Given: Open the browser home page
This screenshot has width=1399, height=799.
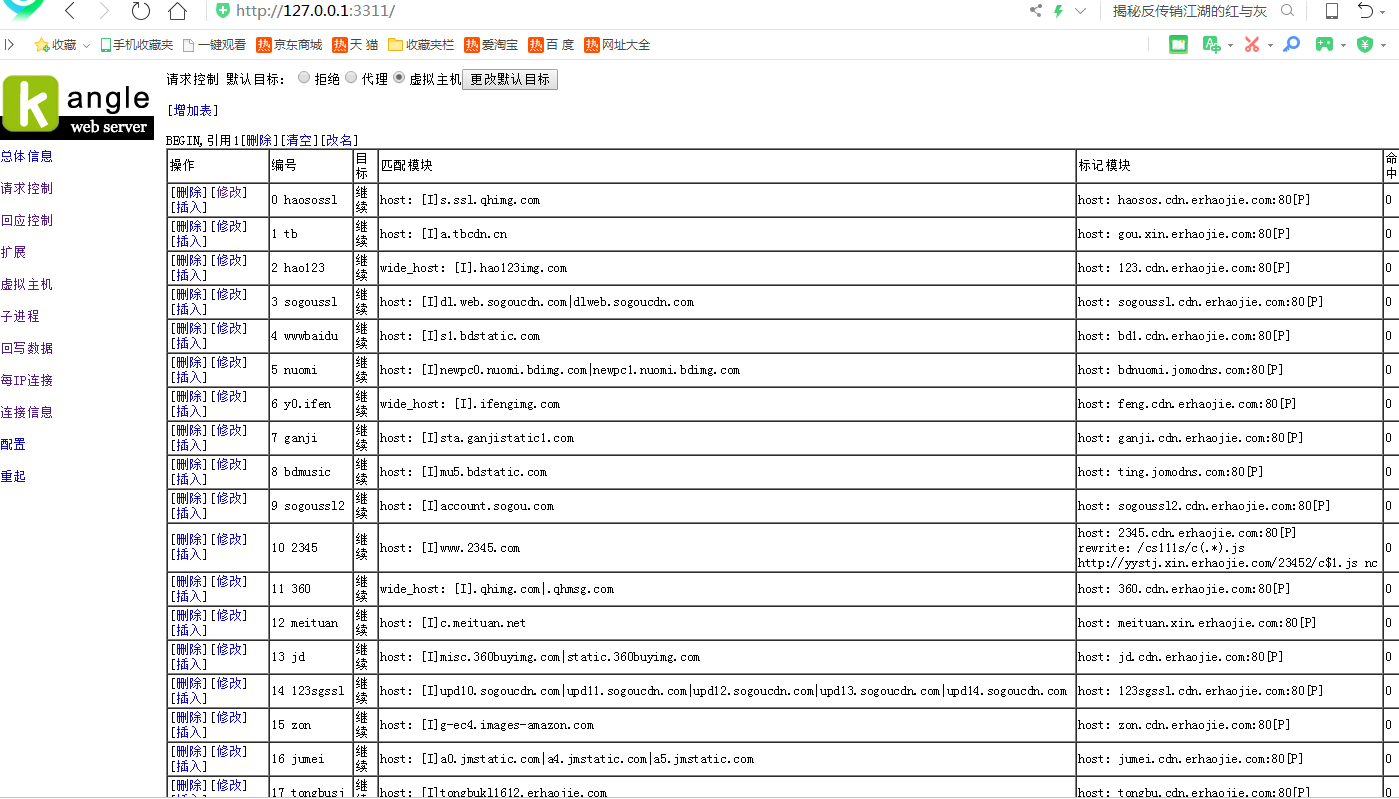Looking at the screenshot, I should pyautogui.click(x=177, y=11).
